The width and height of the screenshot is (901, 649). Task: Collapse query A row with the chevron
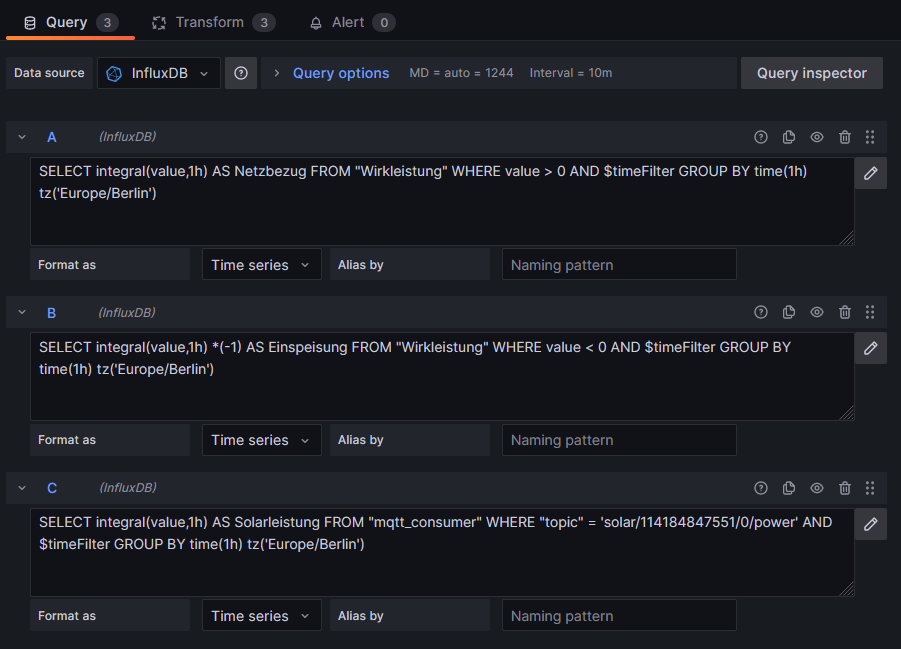point(22,137)
